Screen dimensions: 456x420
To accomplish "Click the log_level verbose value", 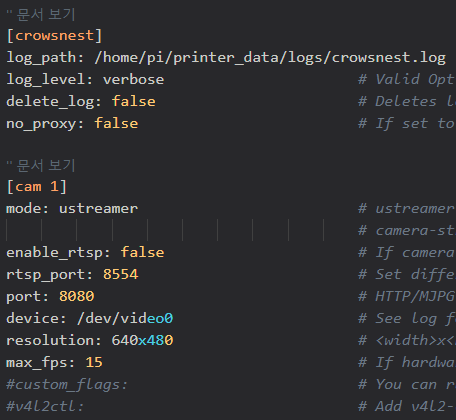I will [133, 80].
